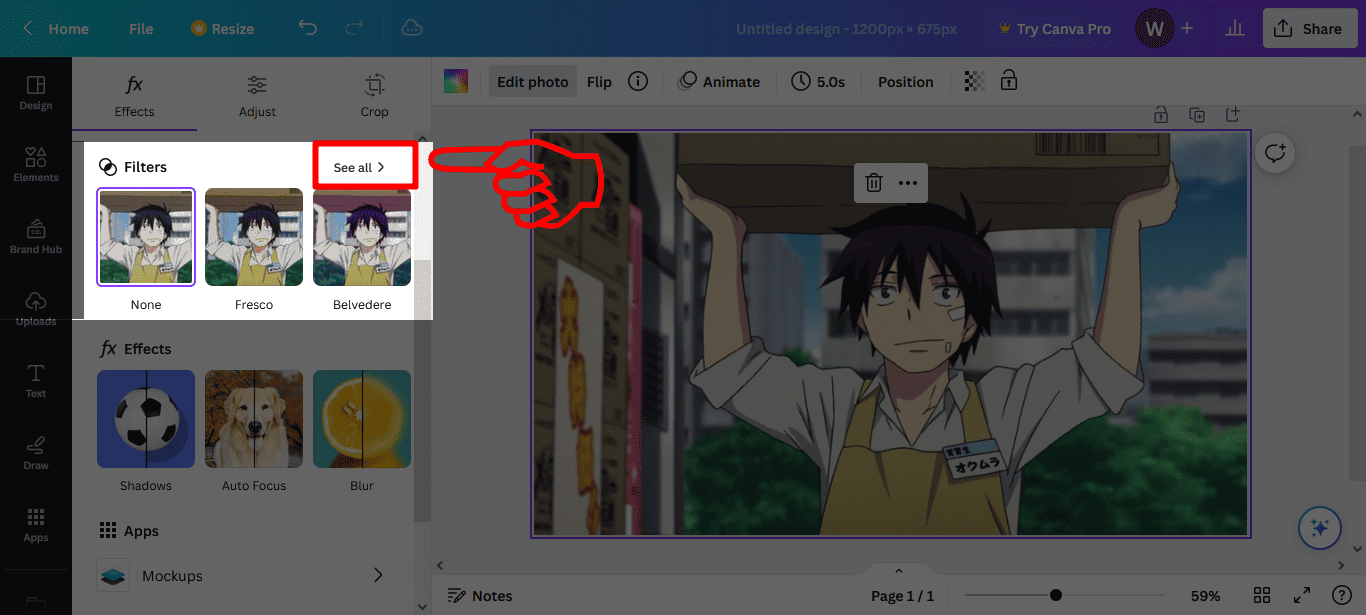See all filters
This screenshot has width=1366, height=615.
[359, 167]
